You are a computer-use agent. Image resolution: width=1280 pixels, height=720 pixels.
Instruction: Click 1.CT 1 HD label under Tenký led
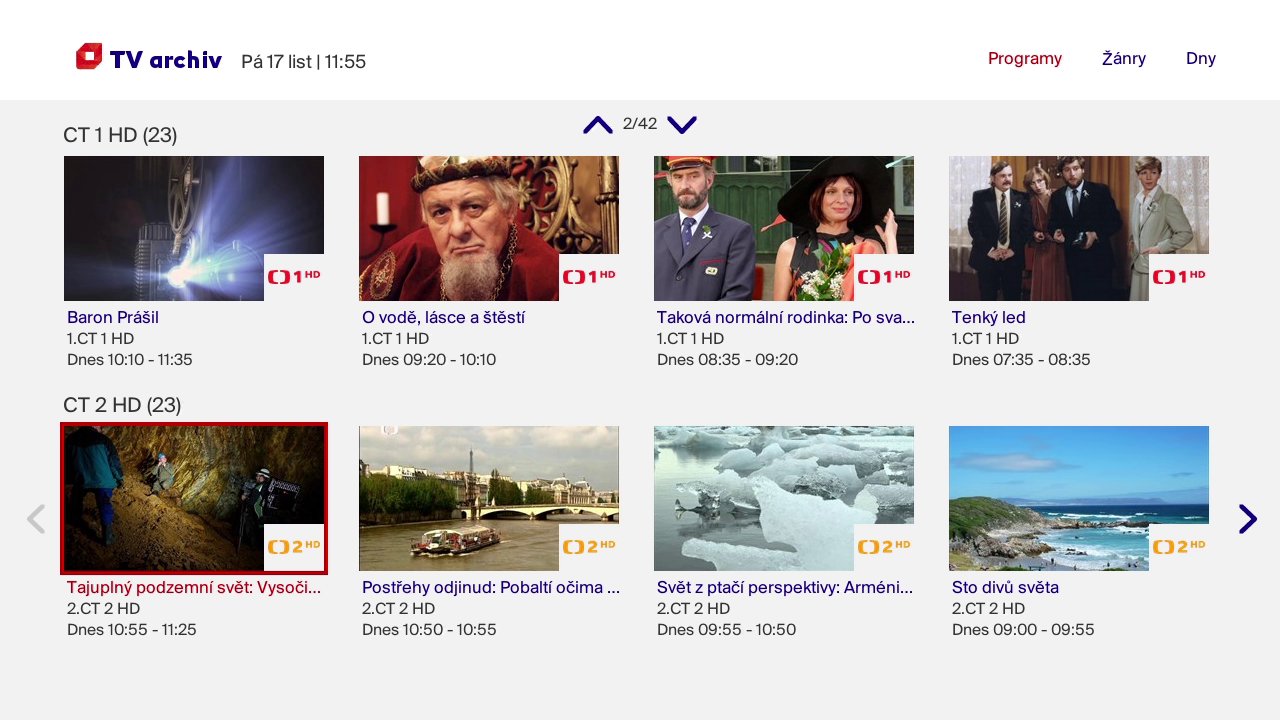click(x=985, y=338)
